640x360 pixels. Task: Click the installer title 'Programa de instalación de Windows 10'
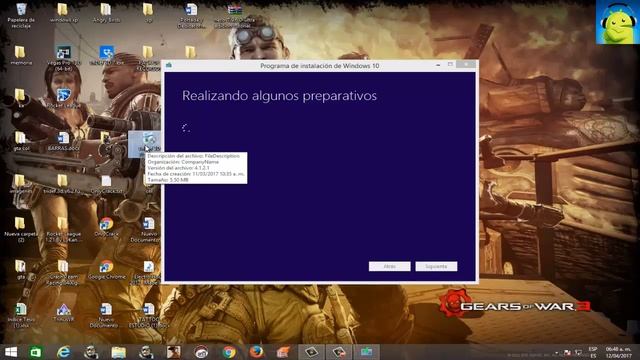(320, 66)
